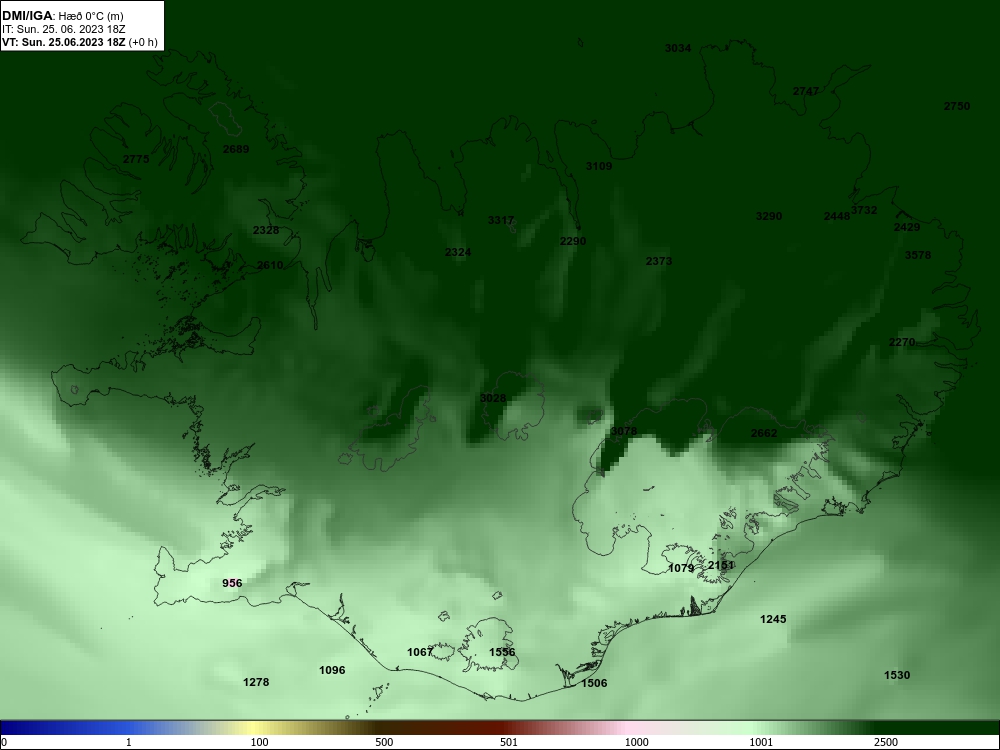Click the map value 3732

(864, 210)
